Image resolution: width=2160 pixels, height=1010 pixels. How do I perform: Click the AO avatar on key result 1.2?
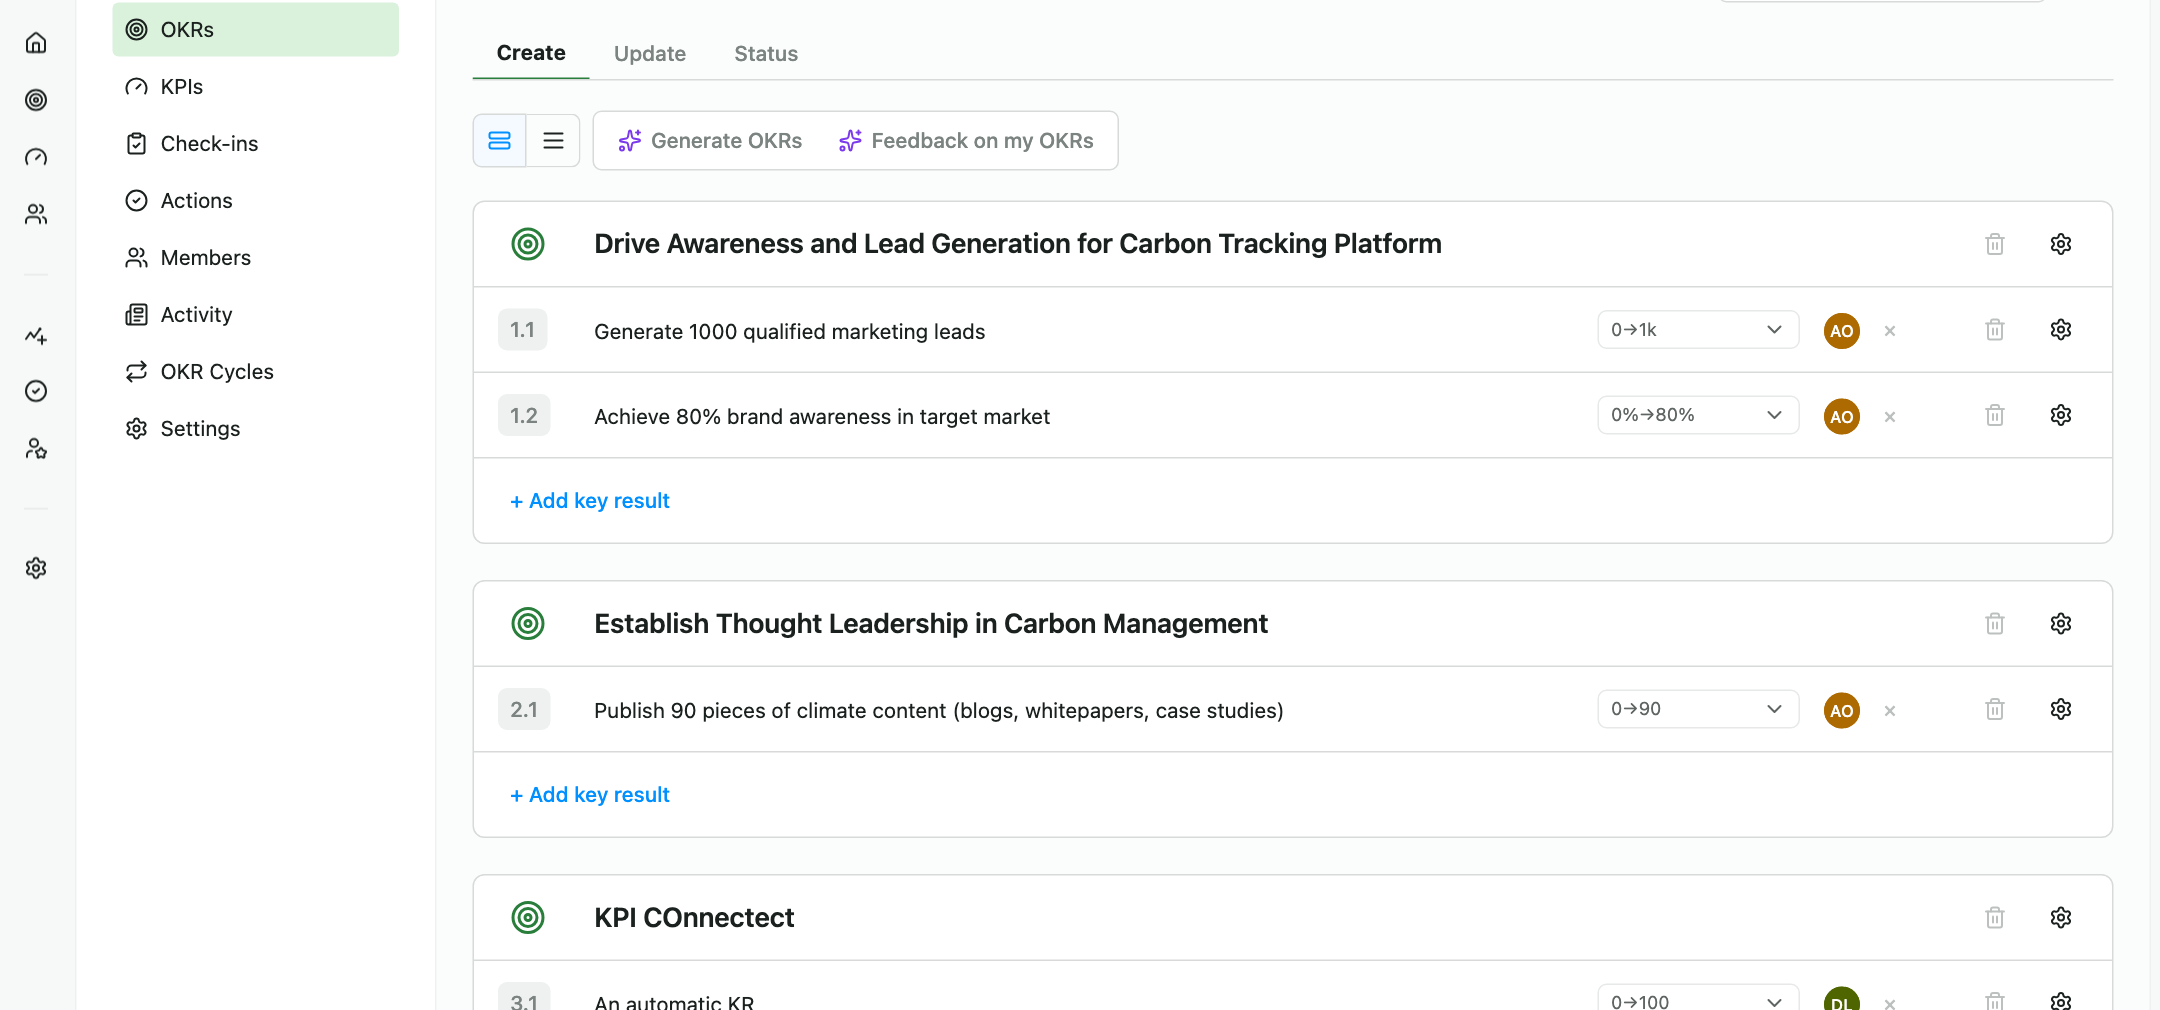tap(1842, 416)
